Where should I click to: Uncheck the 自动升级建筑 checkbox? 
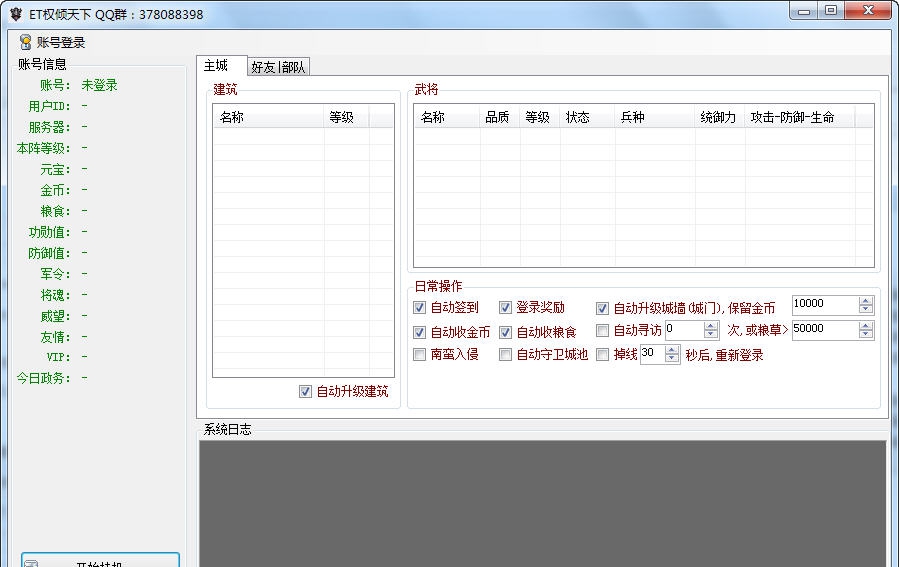[x=306, y=392]
